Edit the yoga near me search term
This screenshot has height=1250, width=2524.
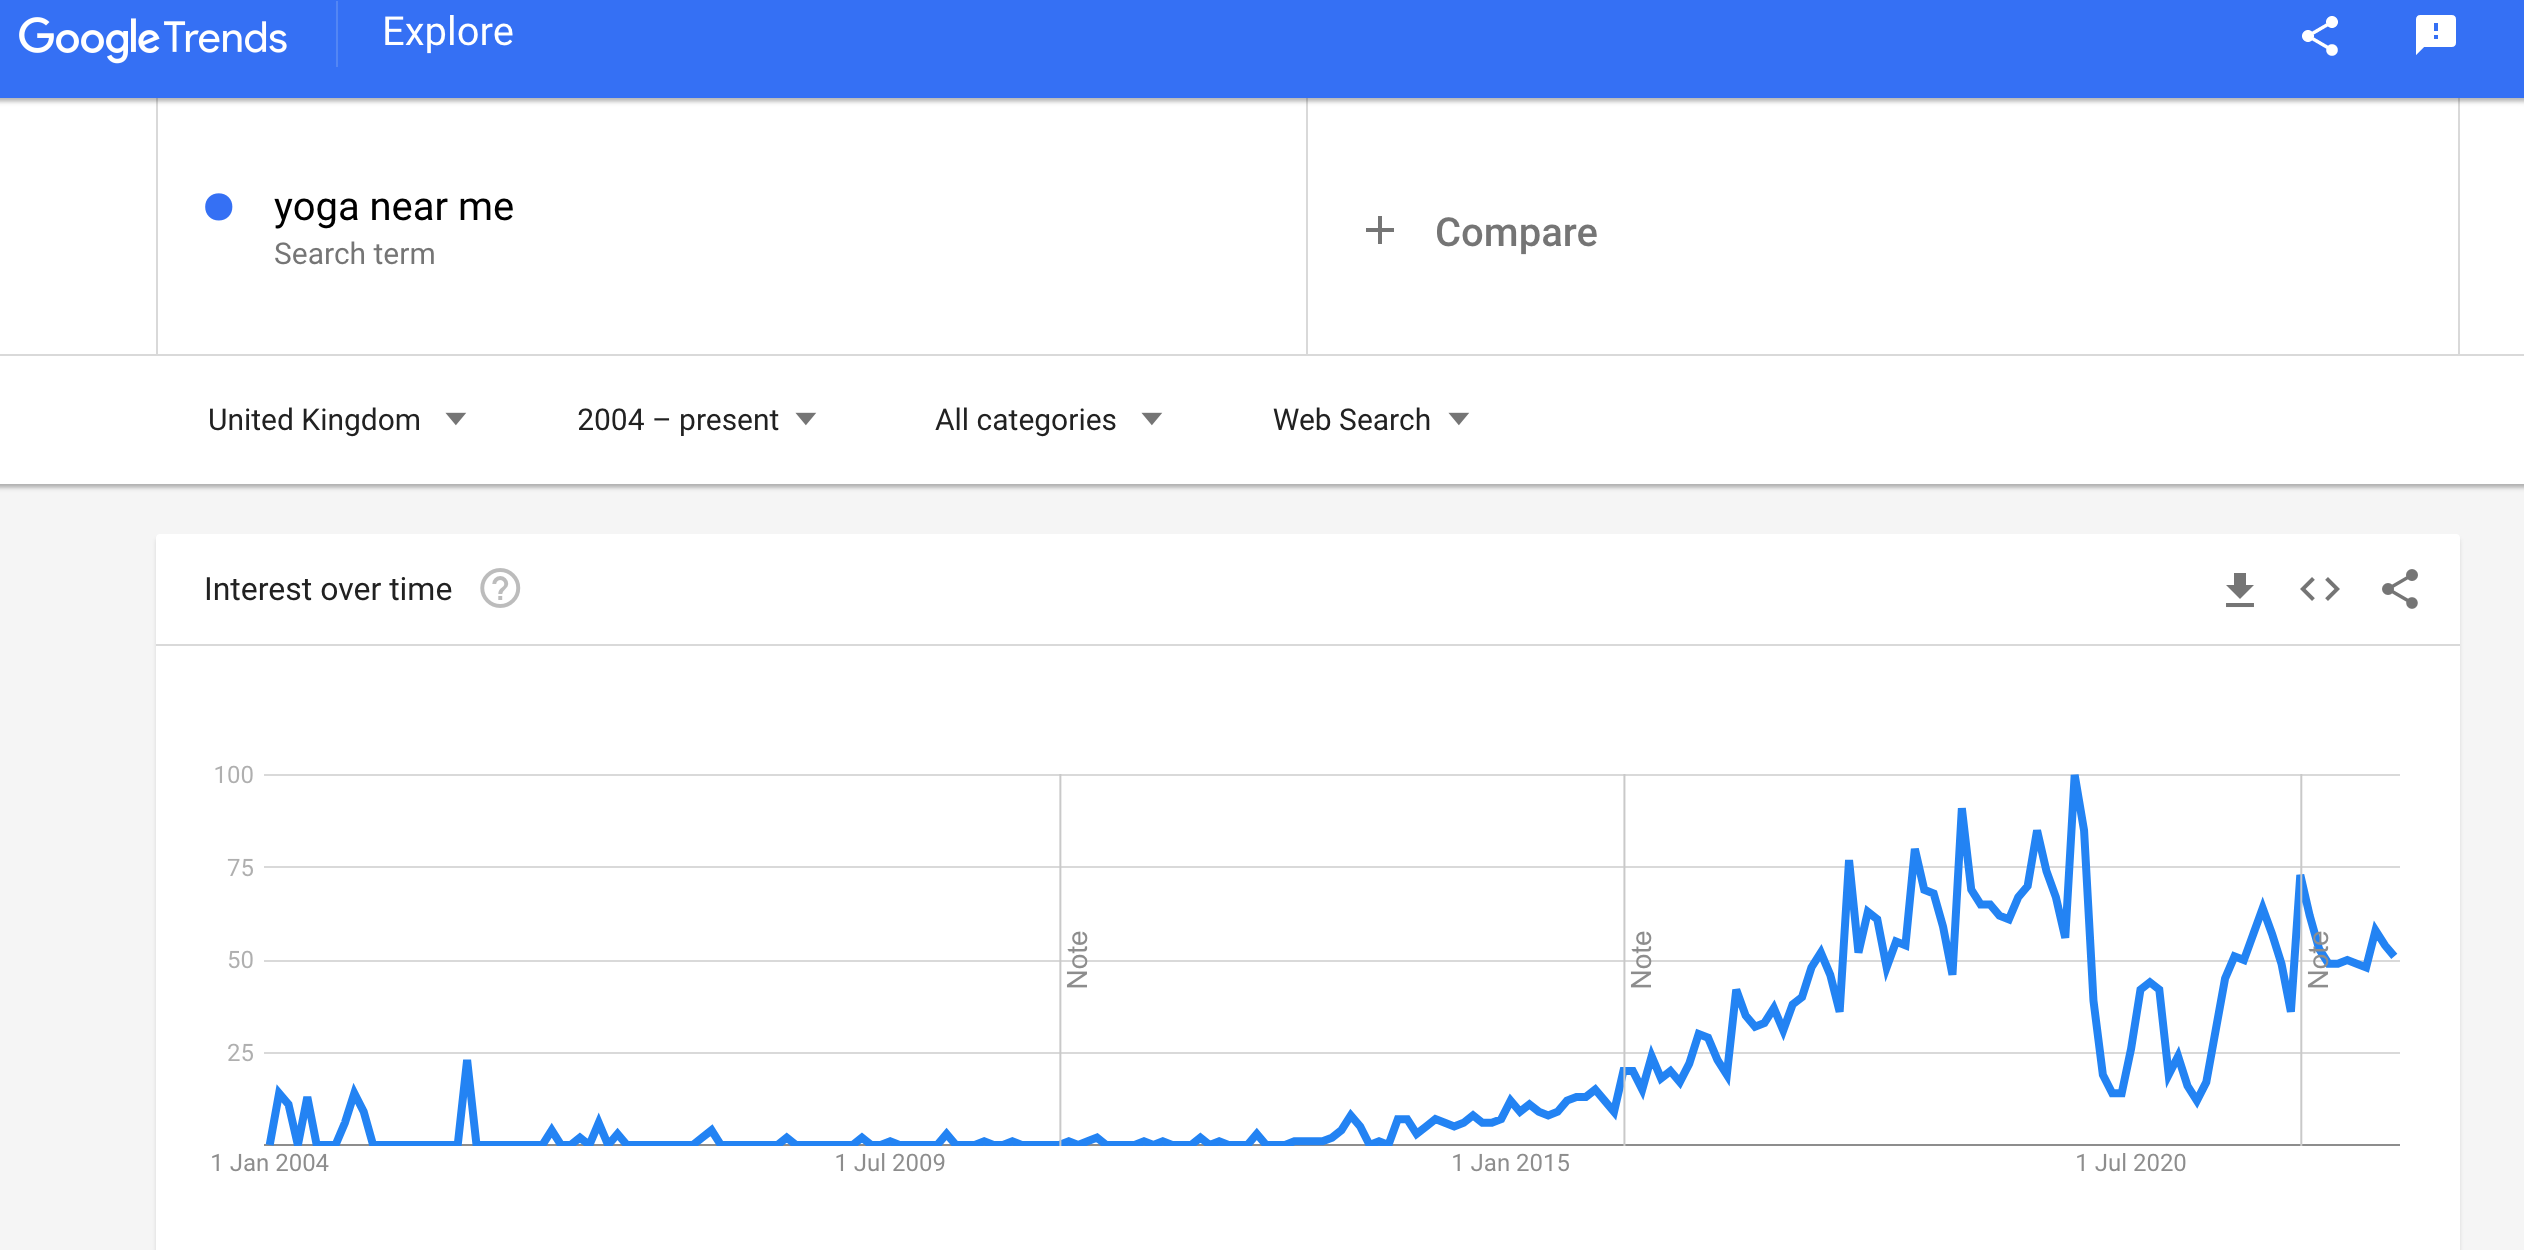394,208
